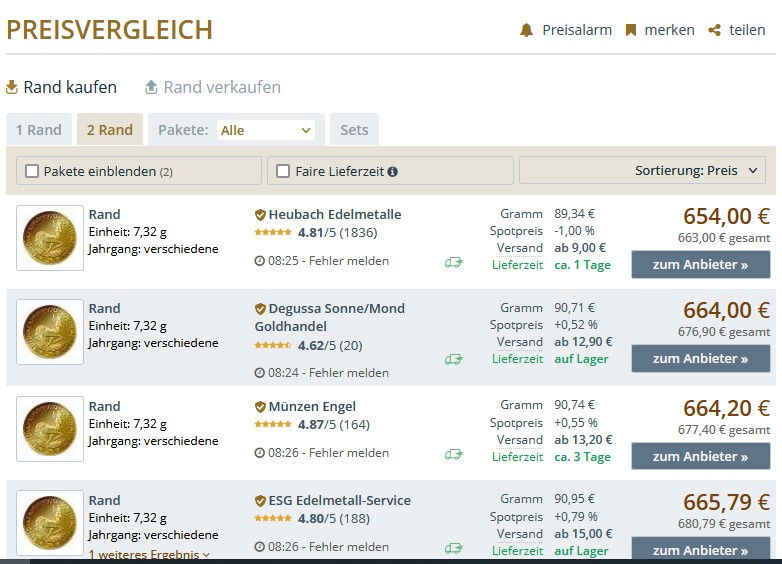The width and height of the screenshot is (782, 564).
Task: Click the Rand verkaufen upload icon
Action: 152,87
